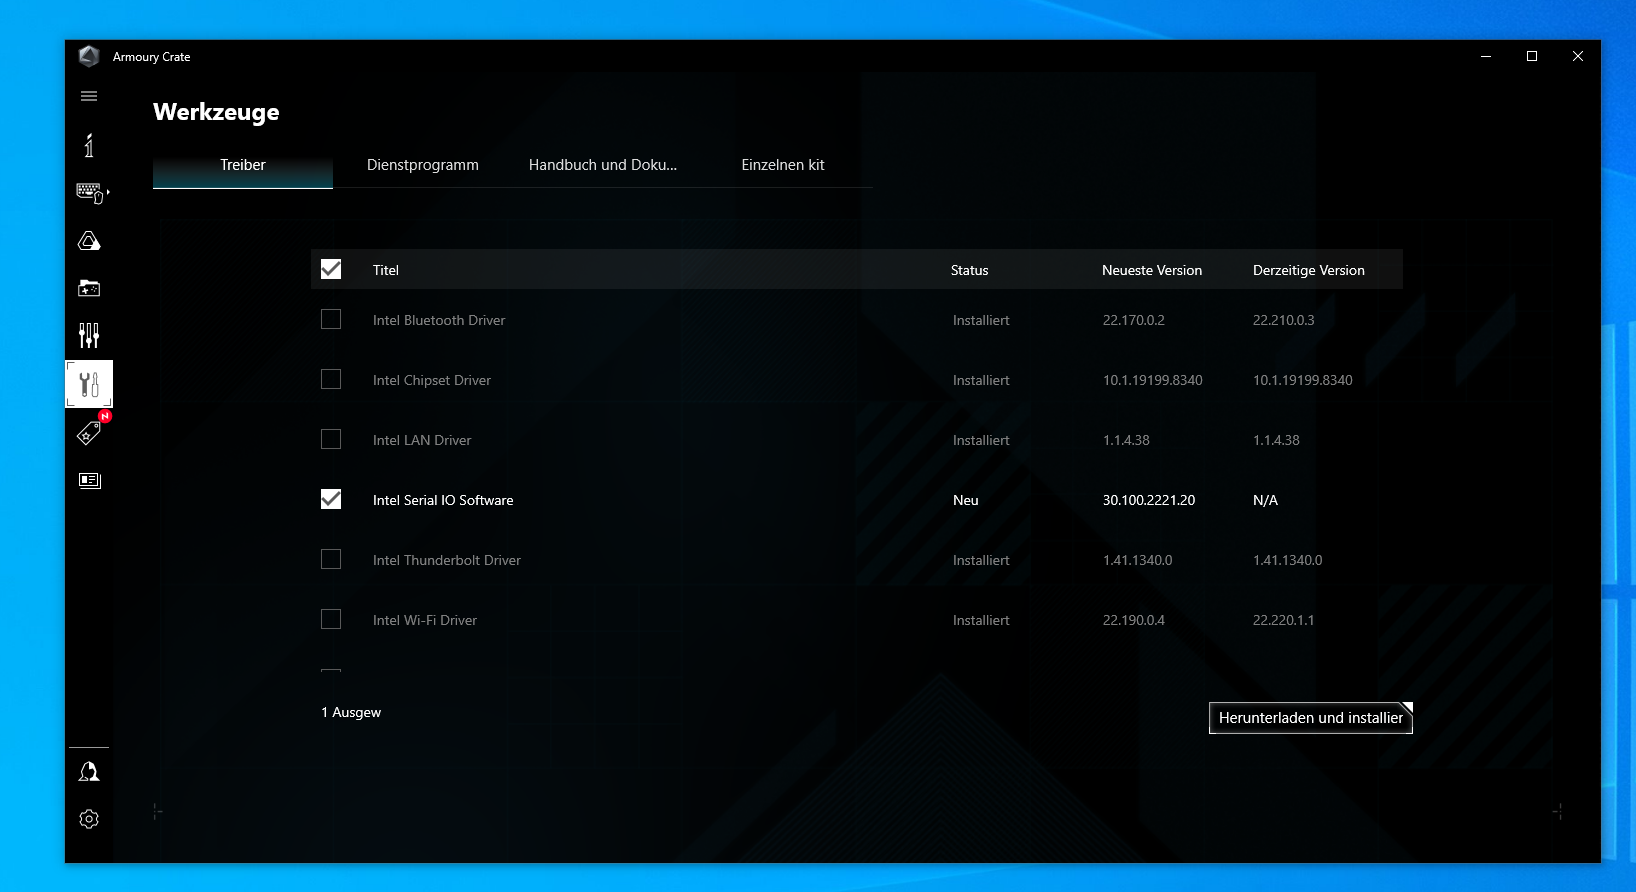Screen dimensions: 1636x892
Task: Open the Handbuch und Doku... tab
Action: pyautogui.click(x=603, y=165)
